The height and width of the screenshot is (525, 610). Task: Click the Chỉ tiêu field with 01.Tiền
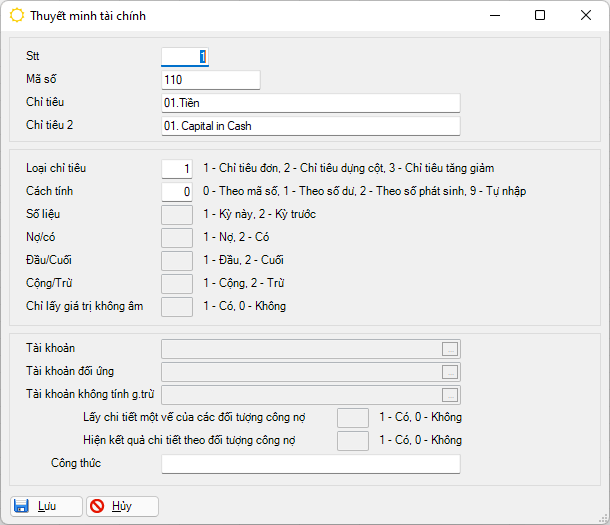coord(310,103)
